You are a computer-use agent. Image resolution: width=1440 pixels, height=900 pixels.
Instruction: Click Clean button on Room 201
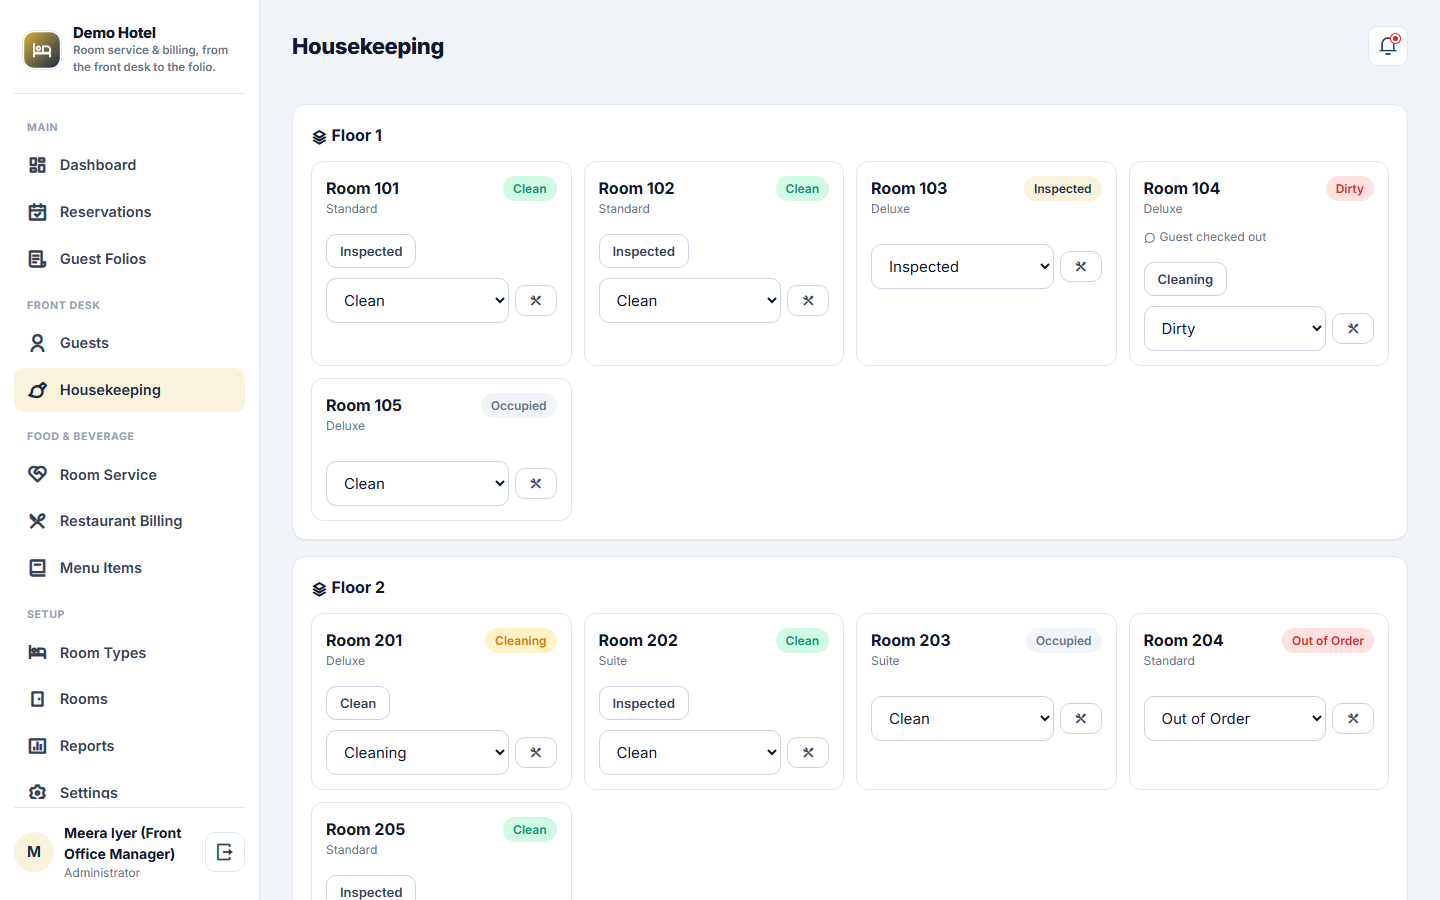pos(358,703)
